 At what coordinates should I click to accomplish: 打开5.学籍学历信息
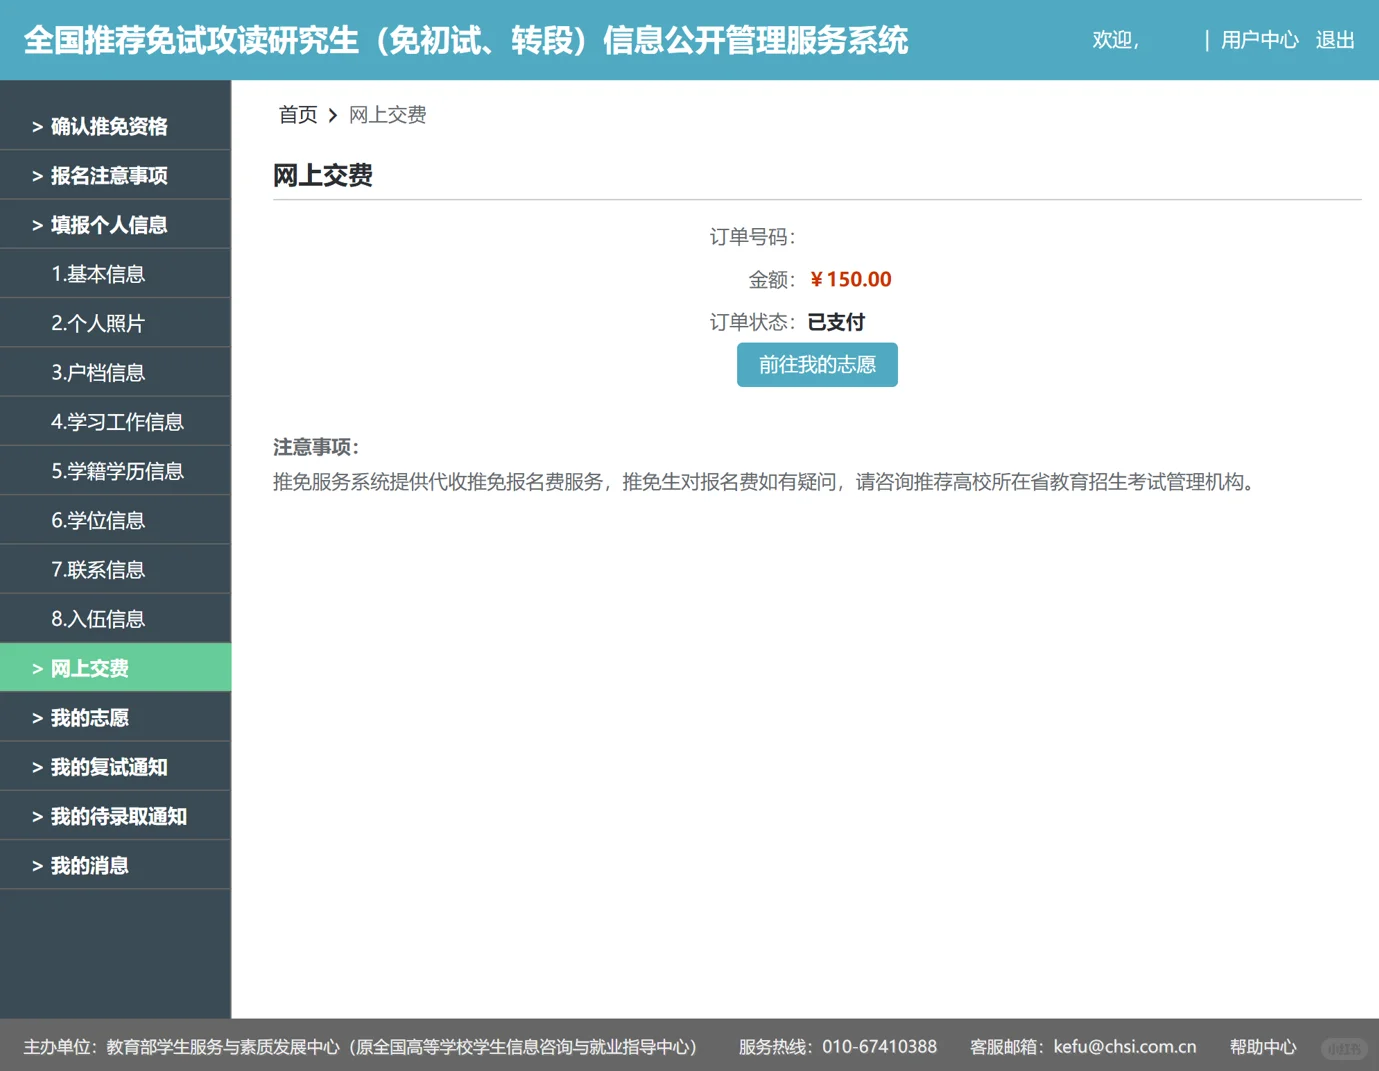[117, 470]
